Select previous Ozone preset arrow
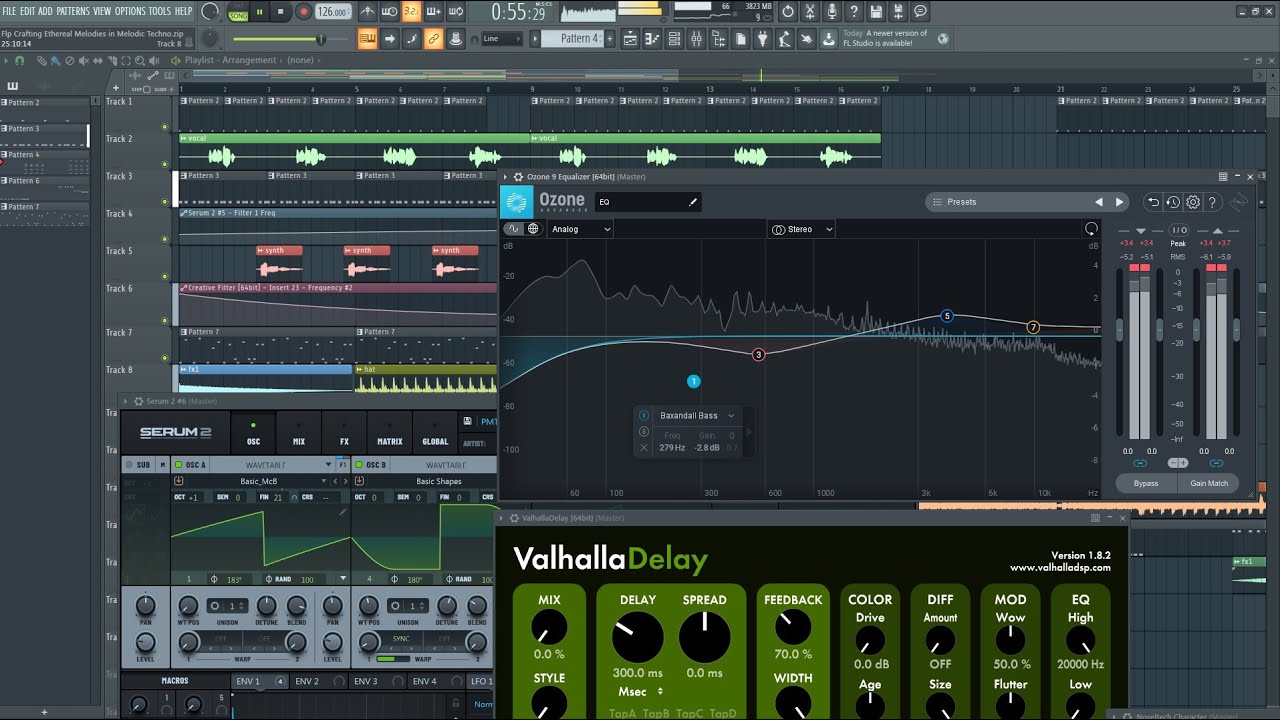 click(x=1099, y=202)
